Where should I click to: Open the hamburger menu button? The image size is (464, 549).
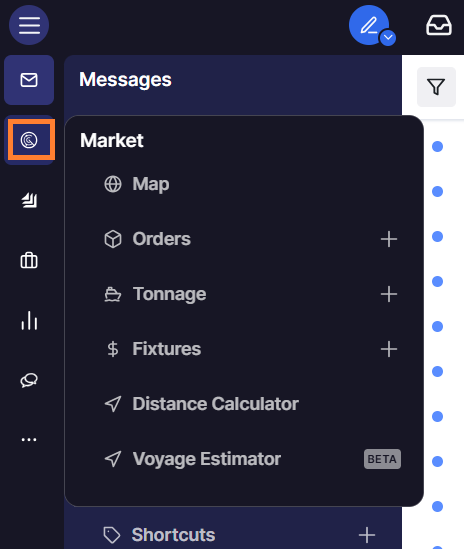[x=29, y=25]
